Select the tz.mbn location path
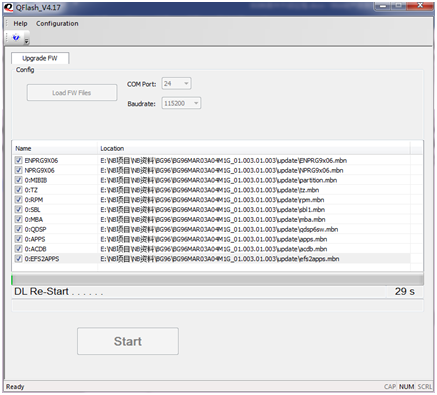 (x=210, y=190)
